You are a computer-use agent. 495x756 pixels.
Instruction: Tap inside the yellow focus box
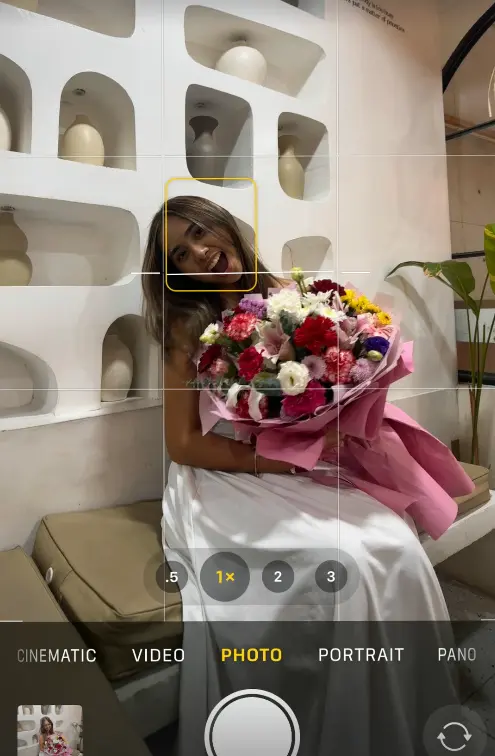point(211,234)
